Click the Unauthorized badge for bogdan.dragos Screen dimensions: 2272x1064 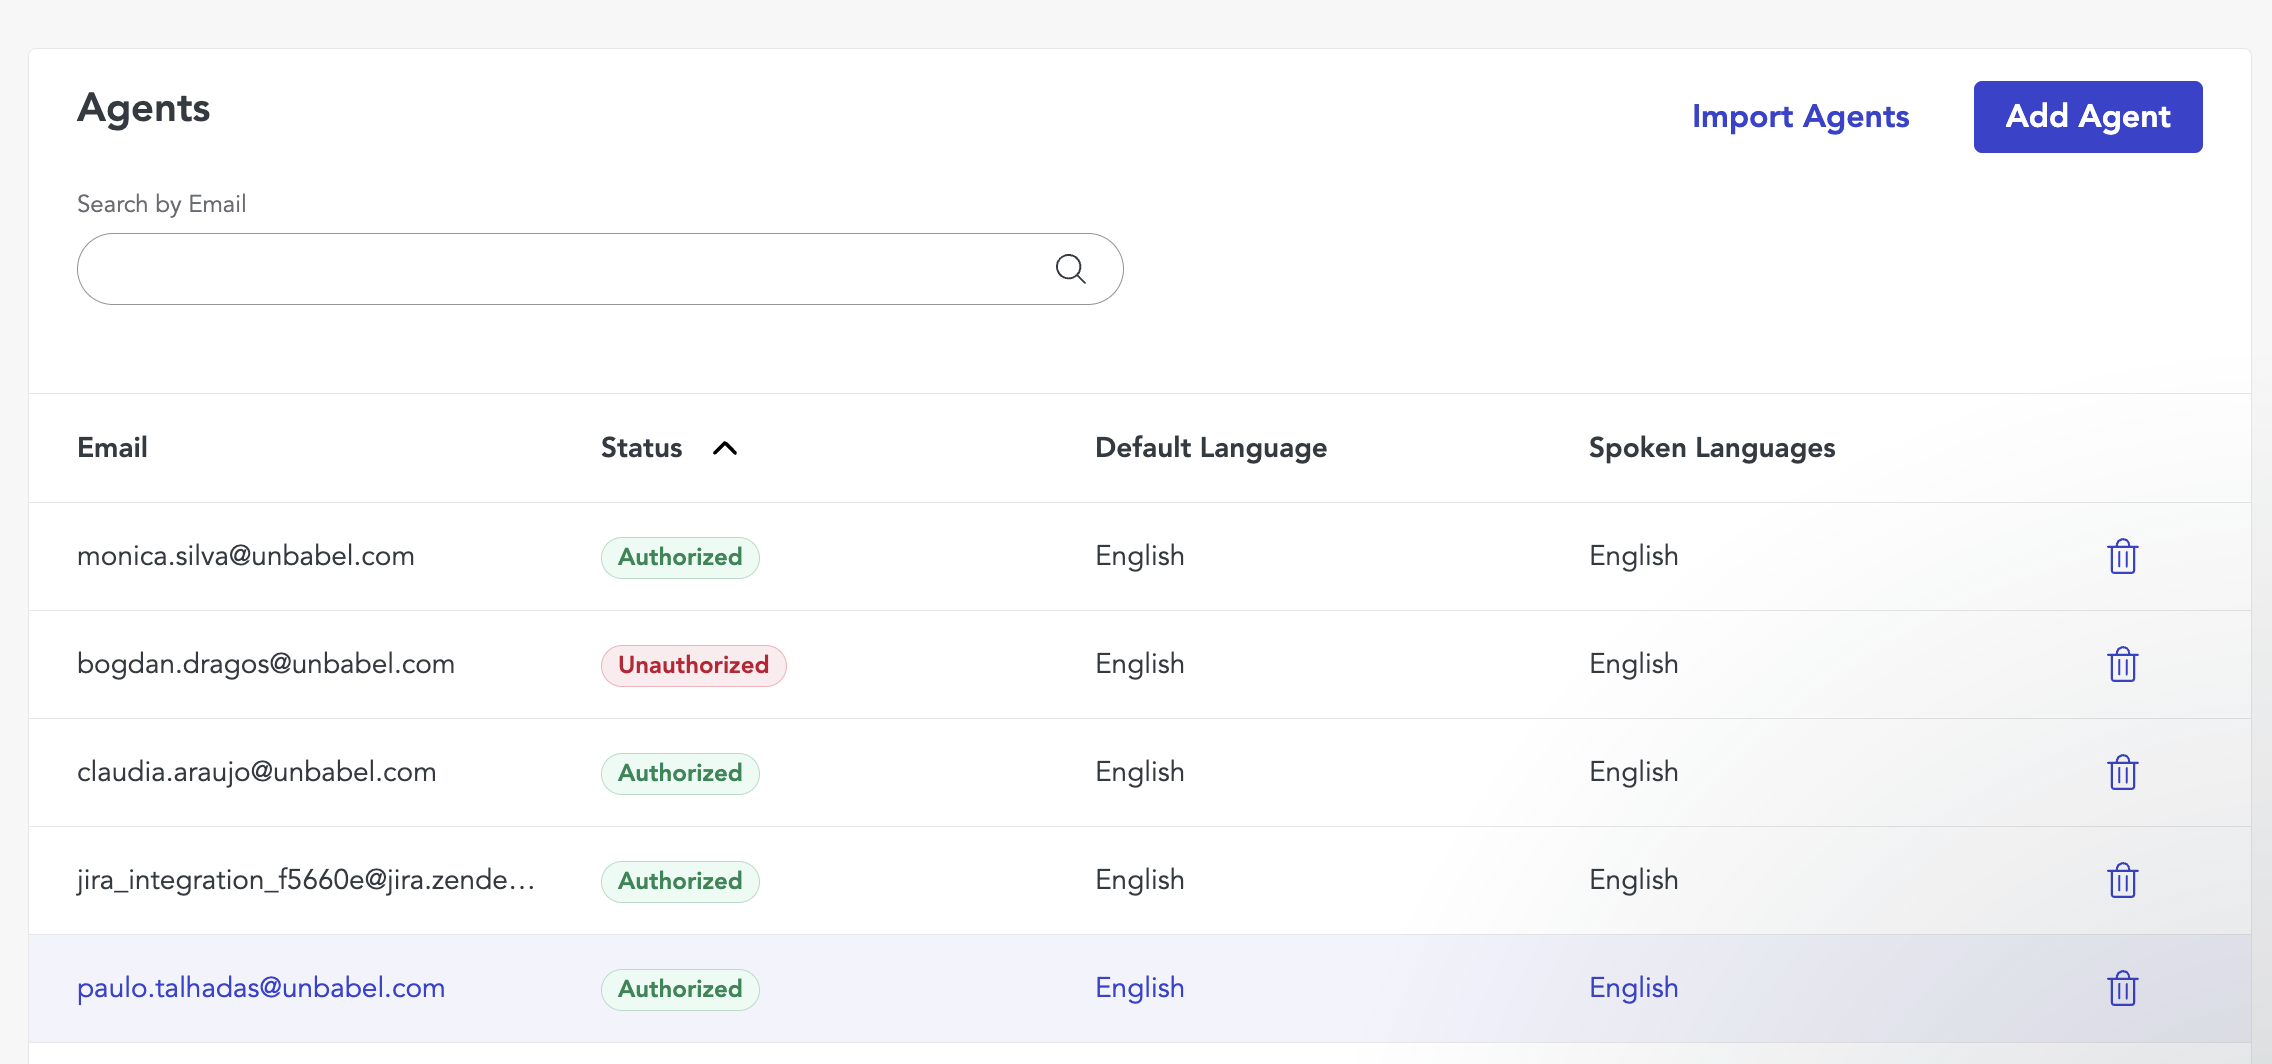[x=693, y=665]
